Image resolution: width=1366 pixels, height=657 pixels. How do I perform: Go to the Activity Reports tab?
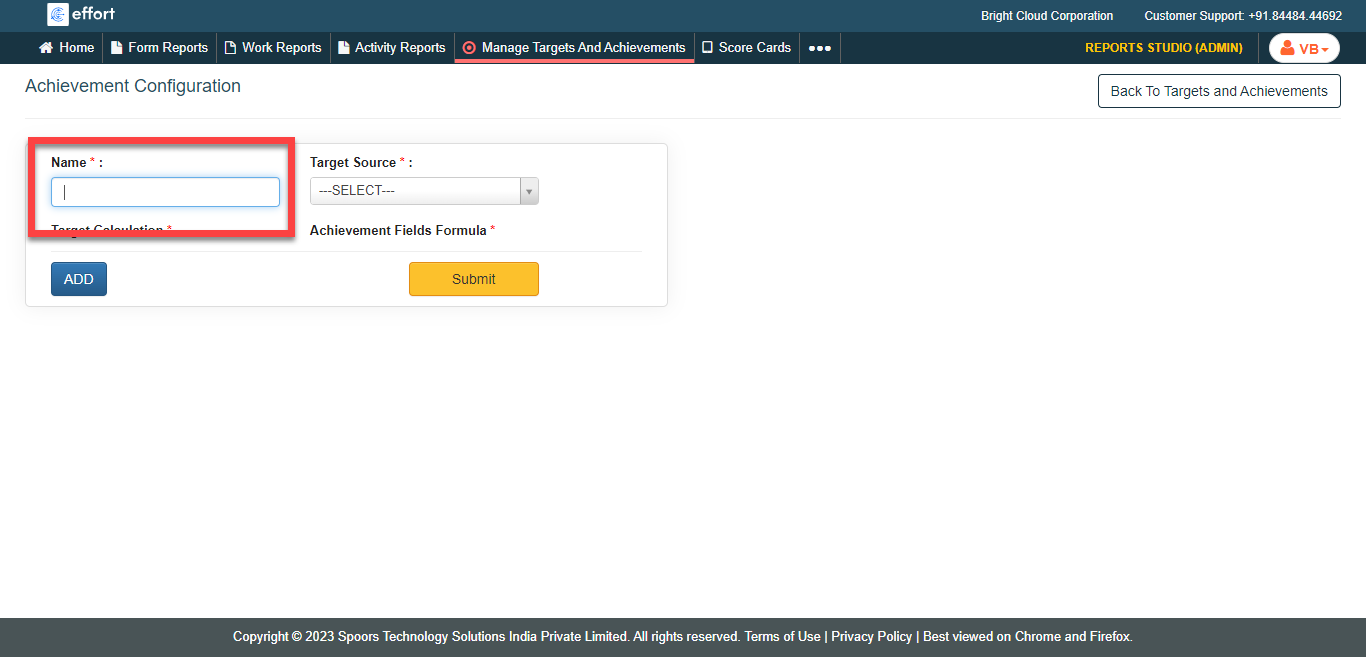(x=391, y=47)
